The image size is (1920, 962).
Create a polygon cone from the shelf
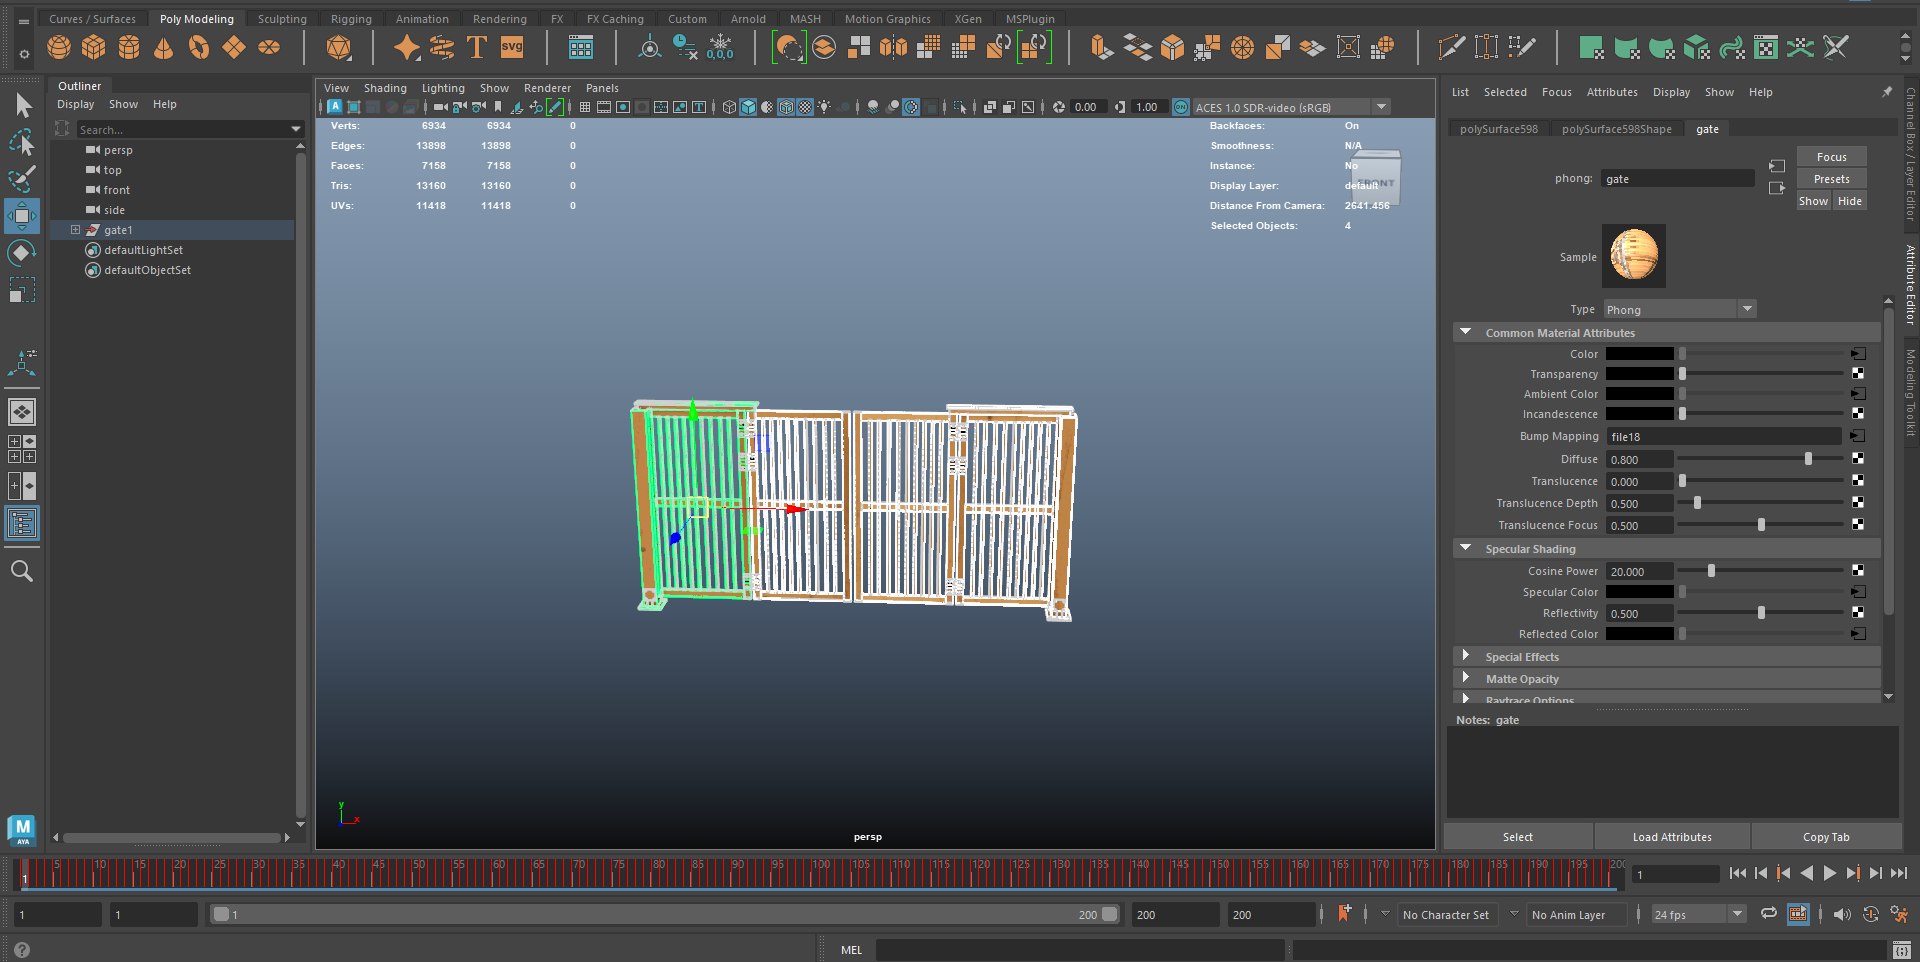point(164,47)
